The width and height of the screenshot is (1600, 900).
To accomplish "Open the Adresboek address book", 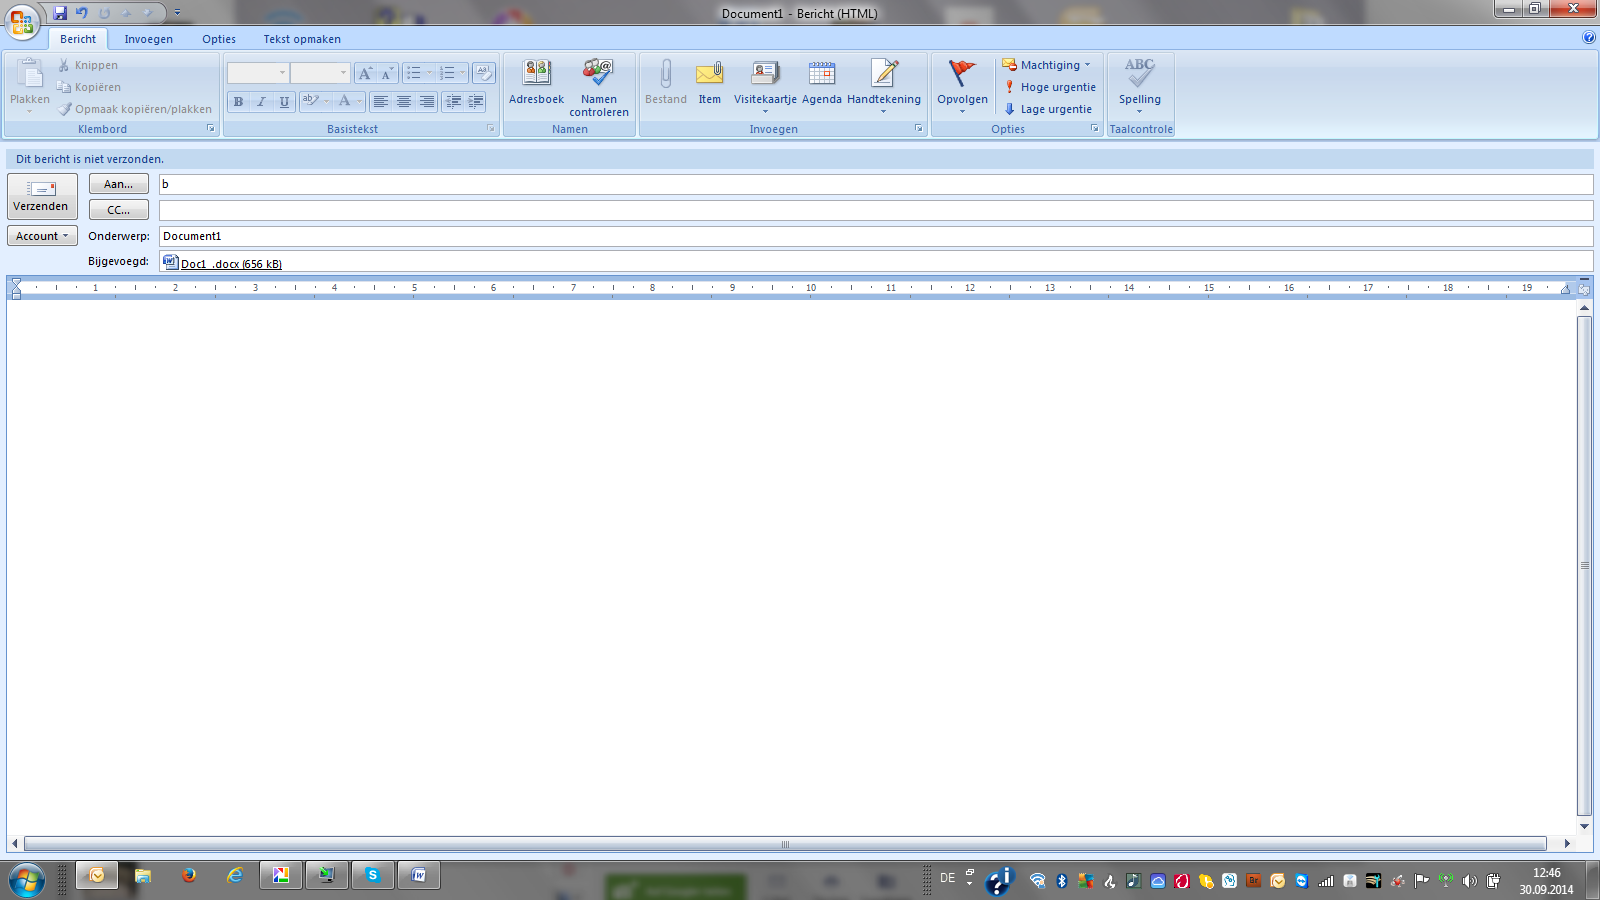I will (x=536, y=81).
